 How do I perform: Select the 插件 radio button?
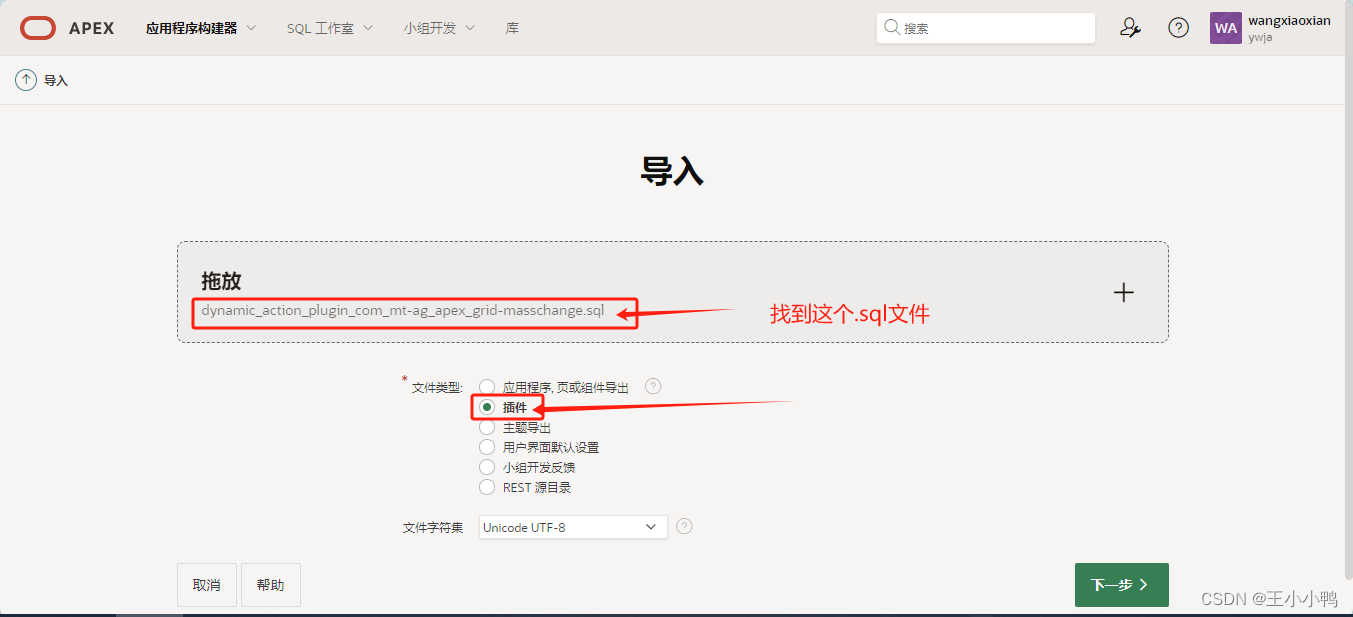[x=487, y=407]
